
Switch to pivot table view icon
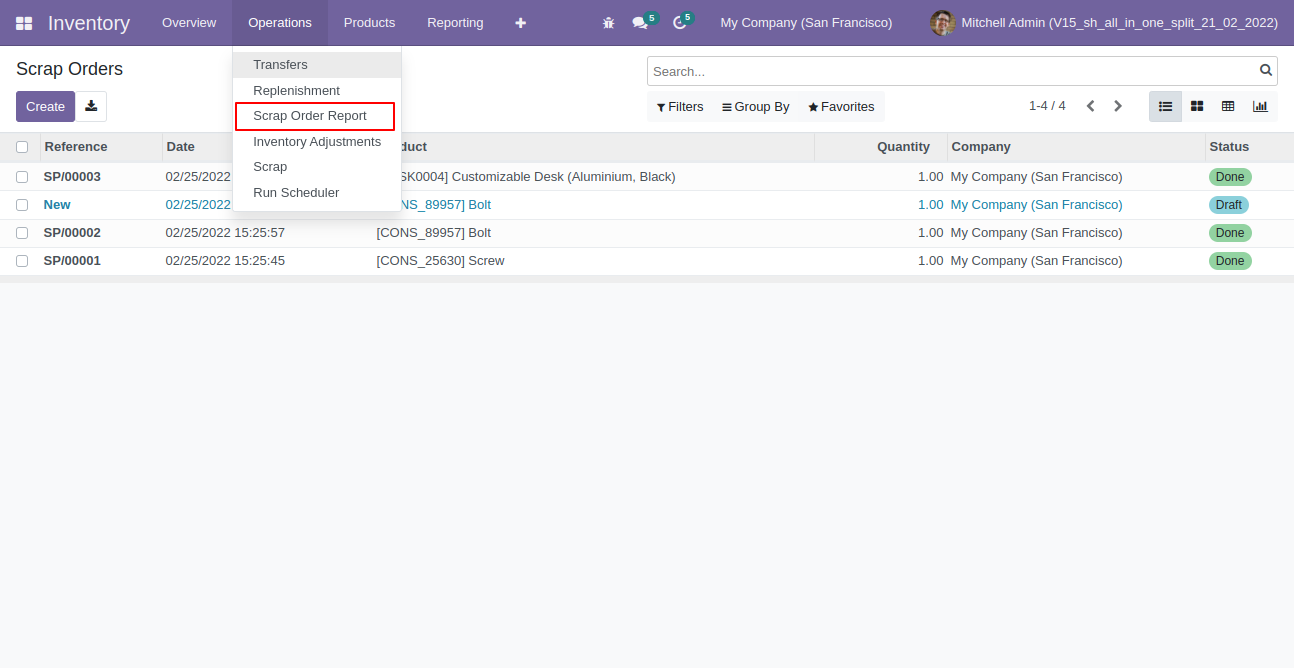(x=1228, y=106)
